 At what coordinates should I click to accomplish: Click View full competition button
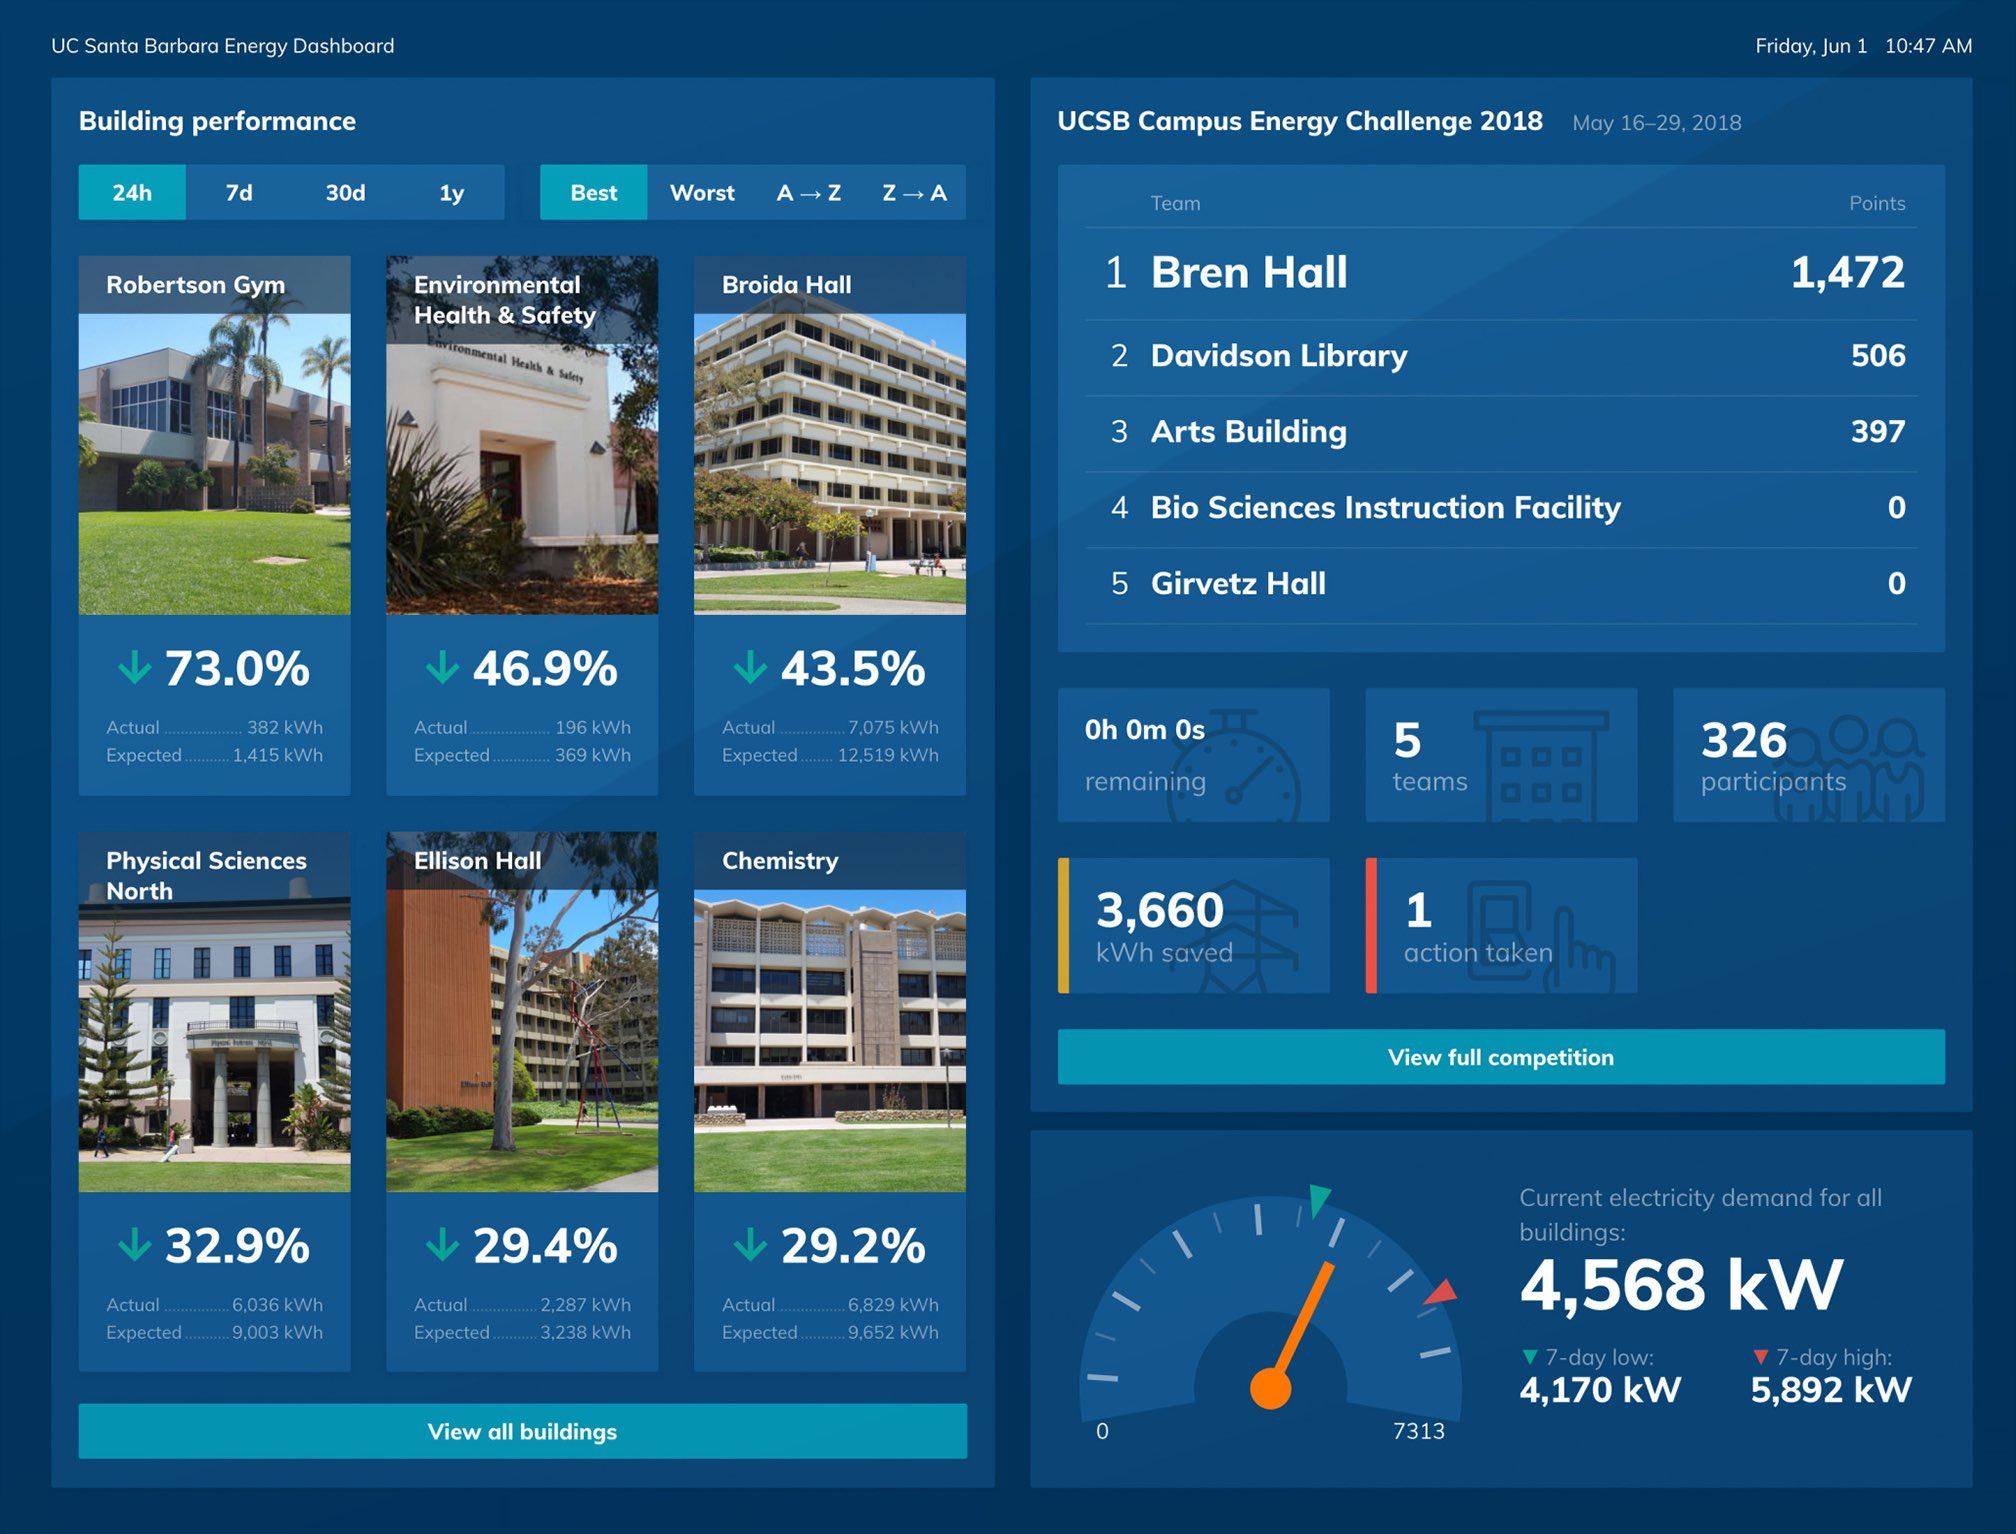pos(1501,1057)
